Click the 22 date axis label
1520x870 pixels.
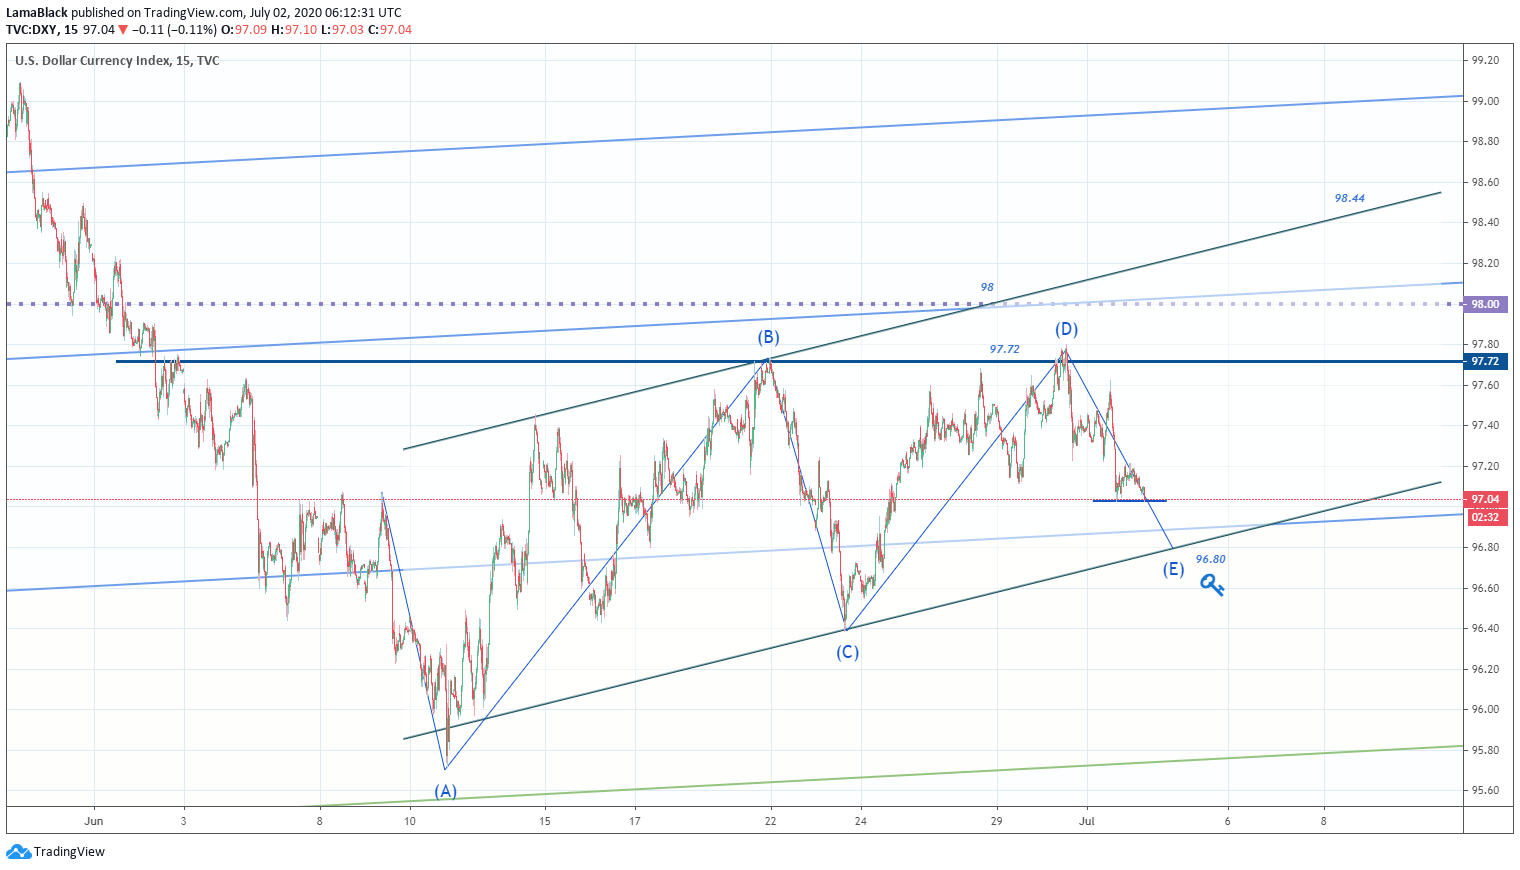(x=770, y=821)
